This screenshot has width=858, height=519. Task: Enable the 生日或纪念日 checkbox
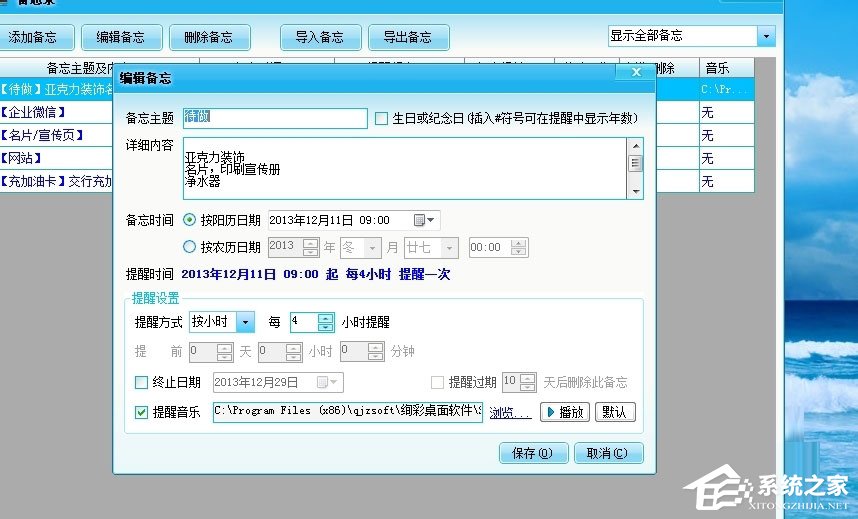pyautogui.click(x=381, y=118)
